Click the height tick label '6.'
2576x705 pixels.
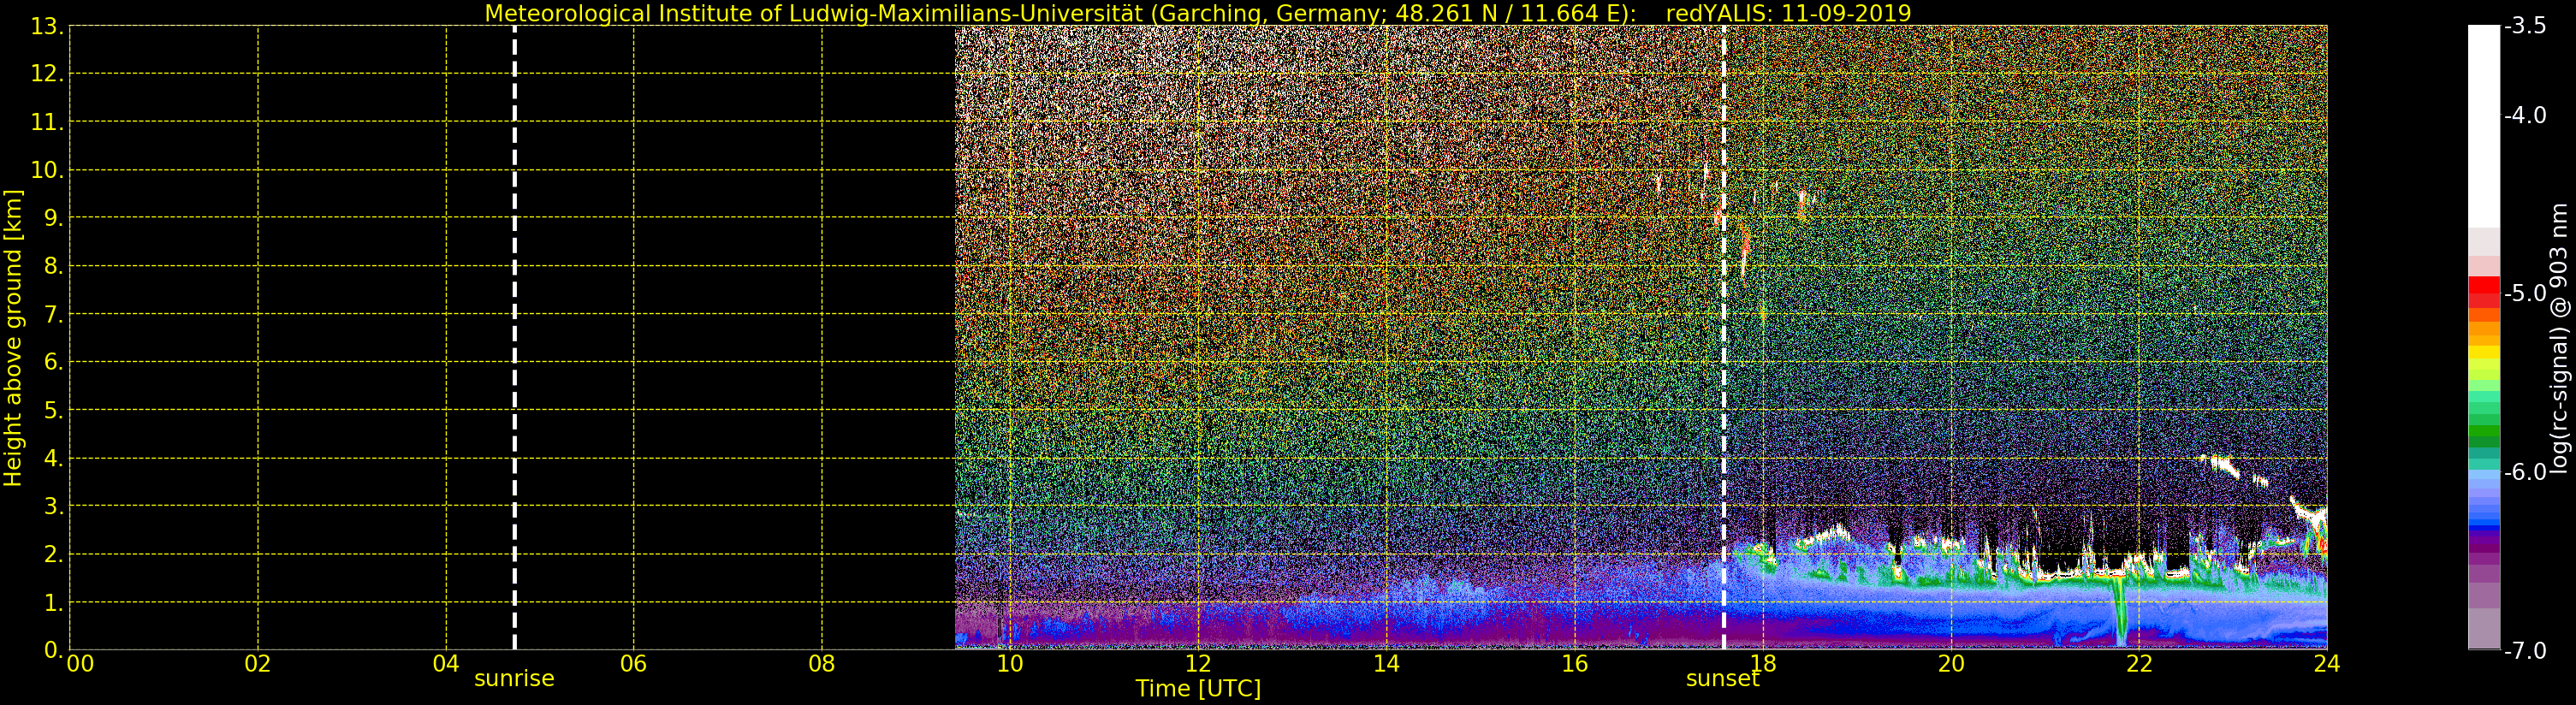pos(54,362)
